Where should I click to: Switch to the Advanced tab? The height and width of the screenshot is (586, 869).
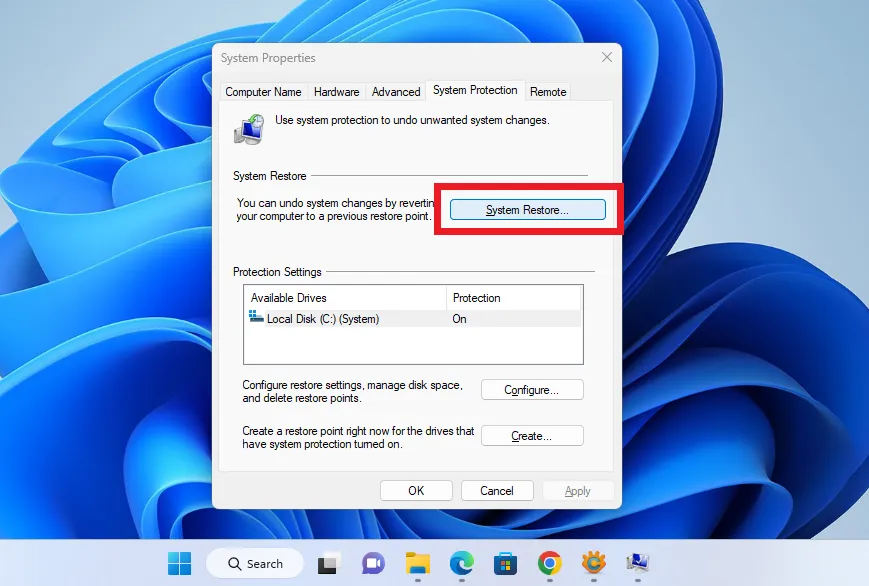[x=396, y=91]
